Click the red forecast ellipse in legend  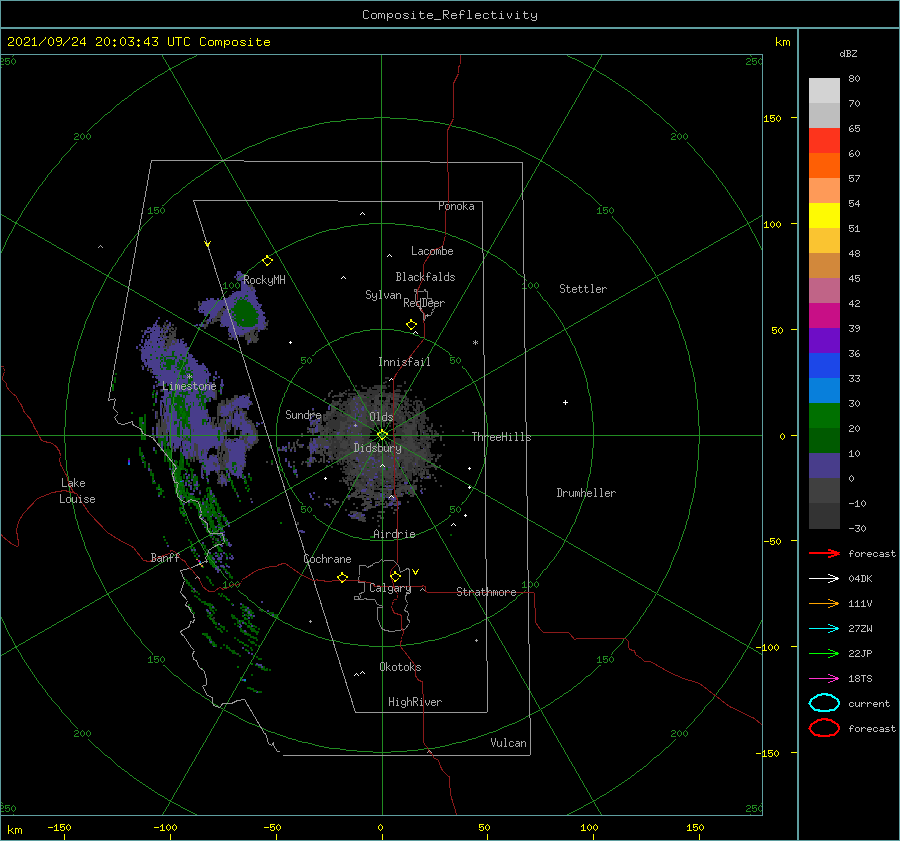(x=824, y=728)
